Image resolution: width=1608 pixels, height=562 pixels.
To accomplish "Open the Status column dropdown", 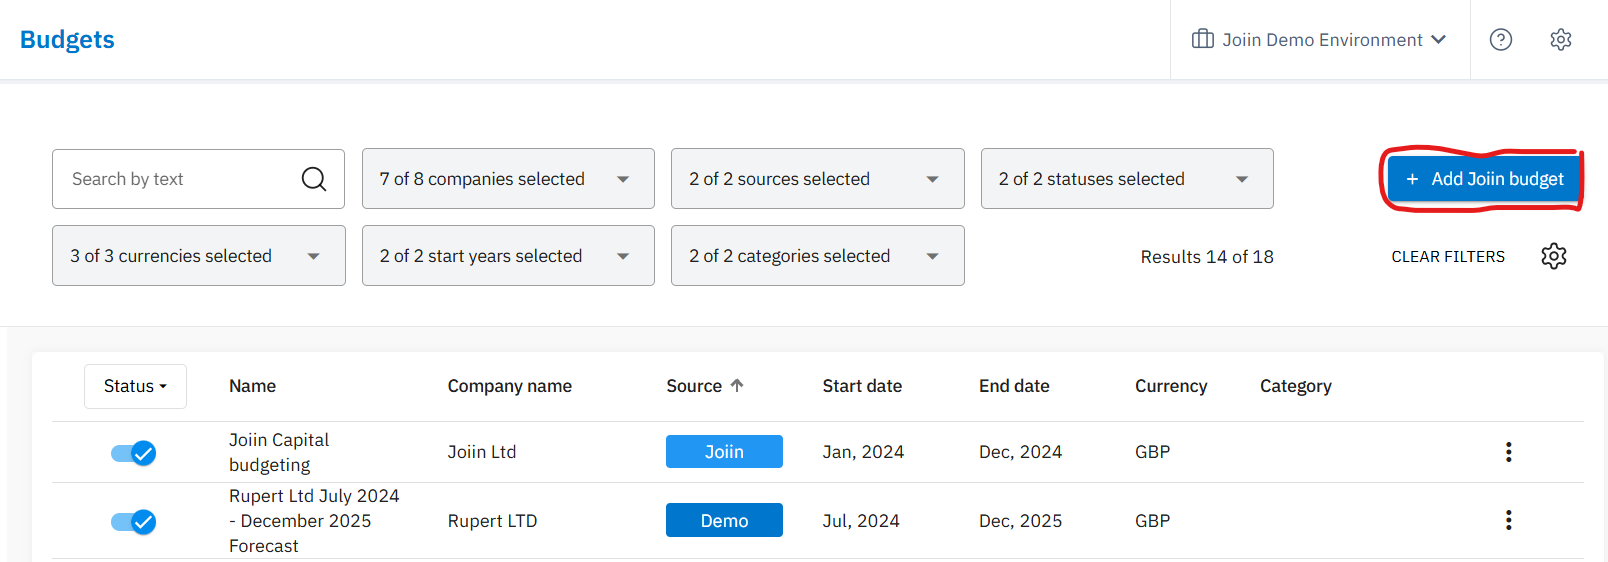I will point(135,386).
